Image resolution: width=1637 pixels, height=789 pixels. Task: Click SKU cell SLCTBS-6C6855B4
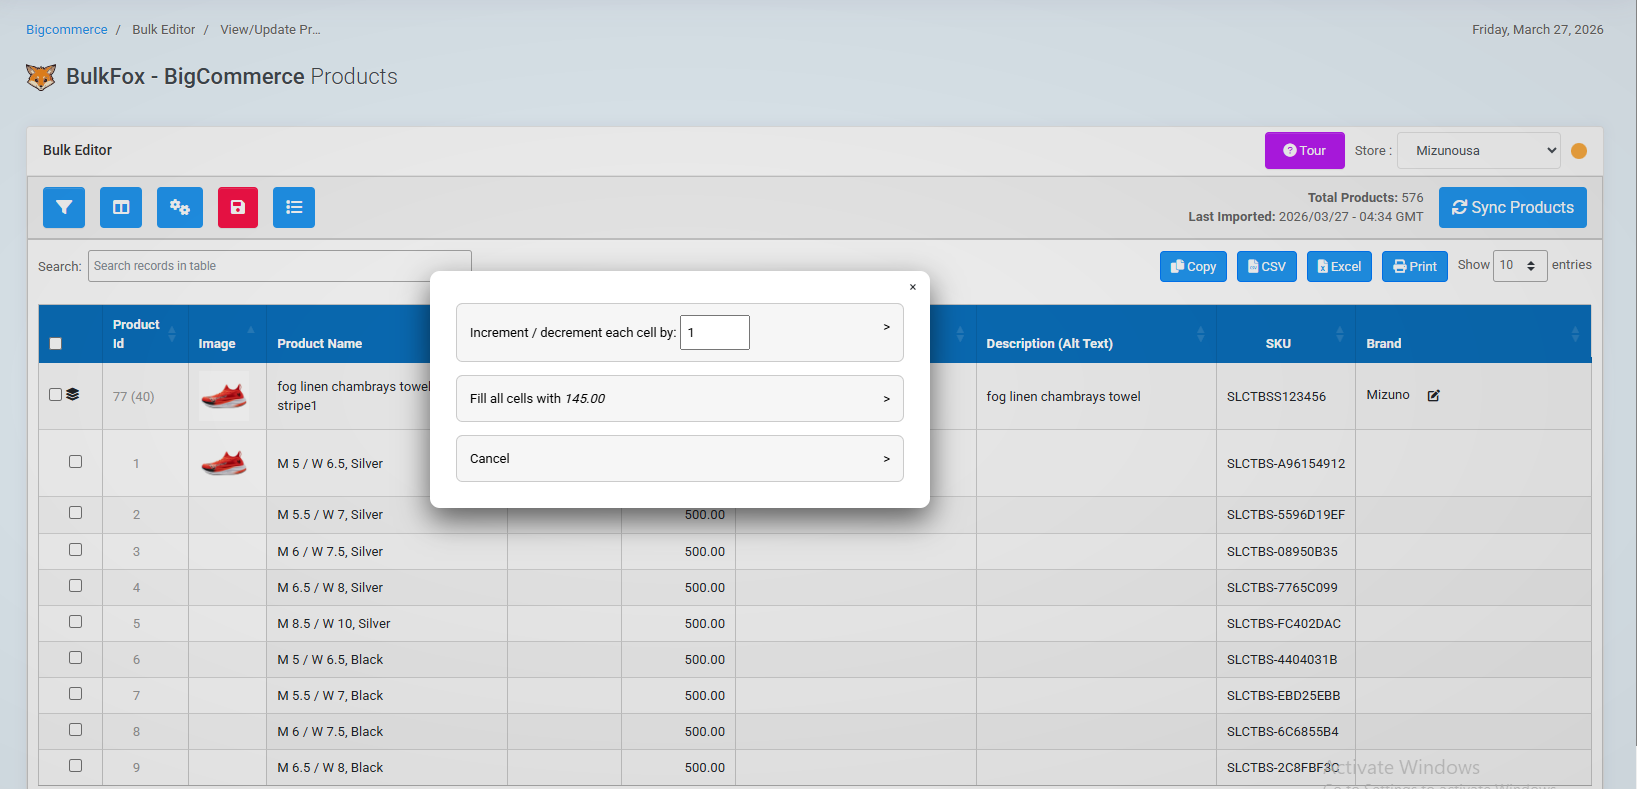[x=1283, y=732]
